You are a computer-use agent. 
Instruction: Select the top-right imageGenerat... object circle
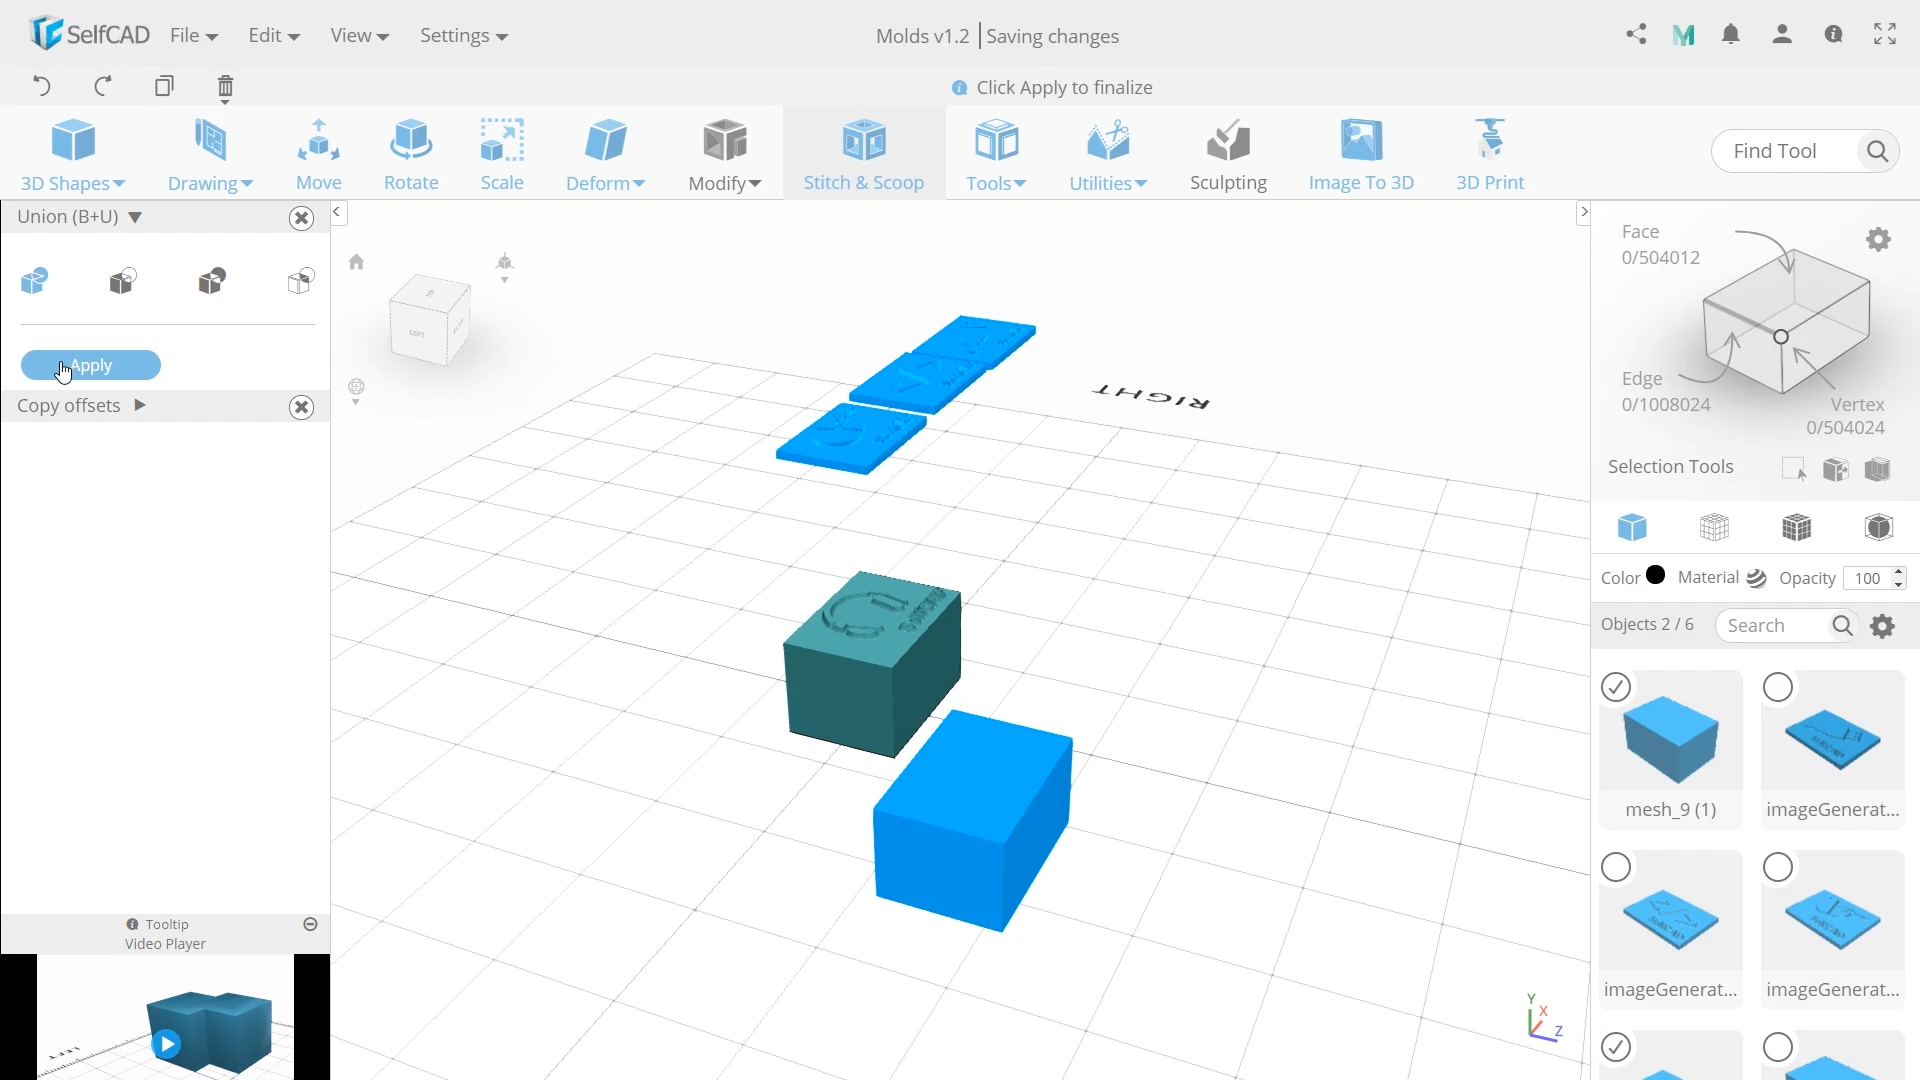pyautogui.click(x=1778, y=687)
